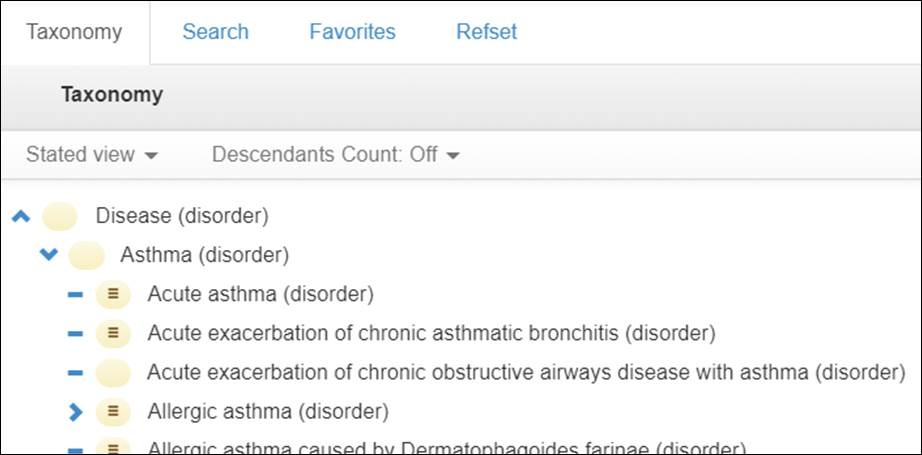Image resolution: width=922 pixels, height=455 pixels.
Task: Click the Disease (disorder) concept oval icon
Action: point(59,216)
